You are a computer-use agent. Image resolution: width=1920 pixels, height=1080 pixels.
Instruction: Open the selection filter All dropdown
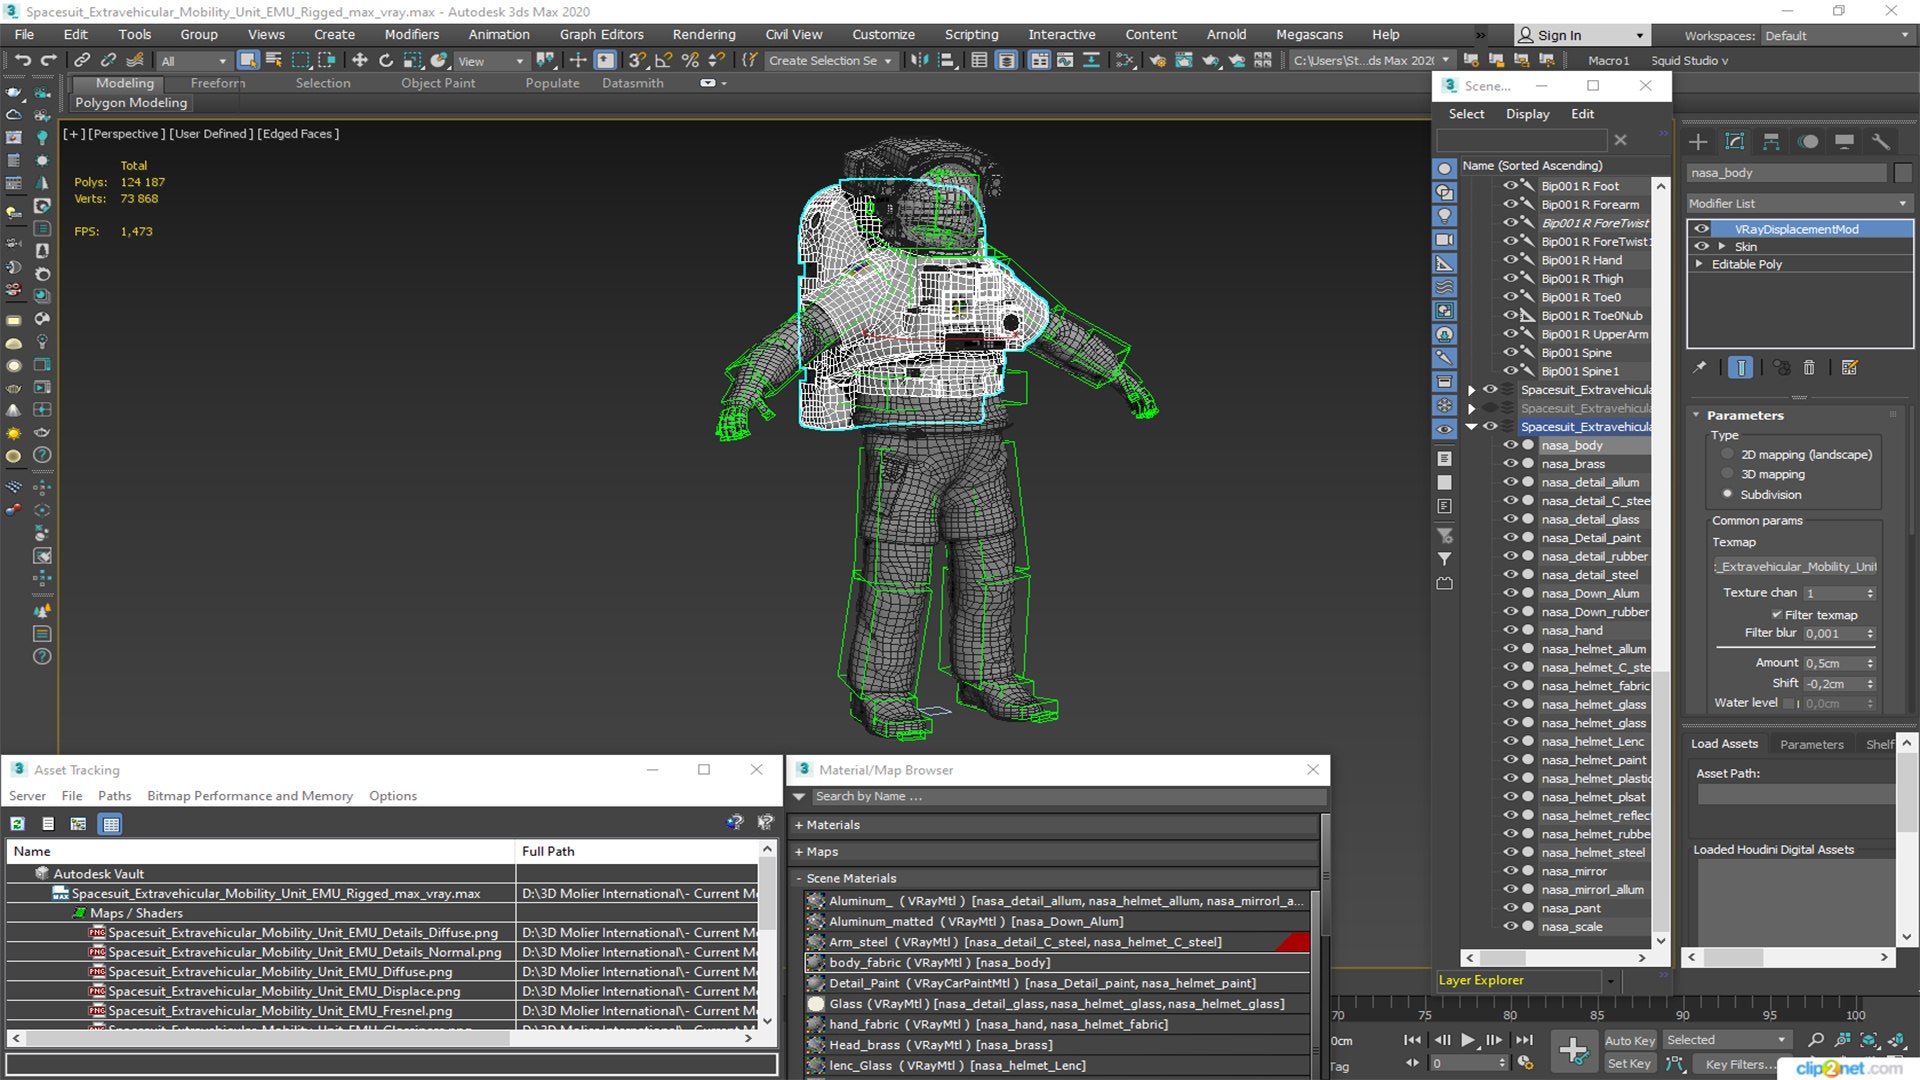click(194, 61)
